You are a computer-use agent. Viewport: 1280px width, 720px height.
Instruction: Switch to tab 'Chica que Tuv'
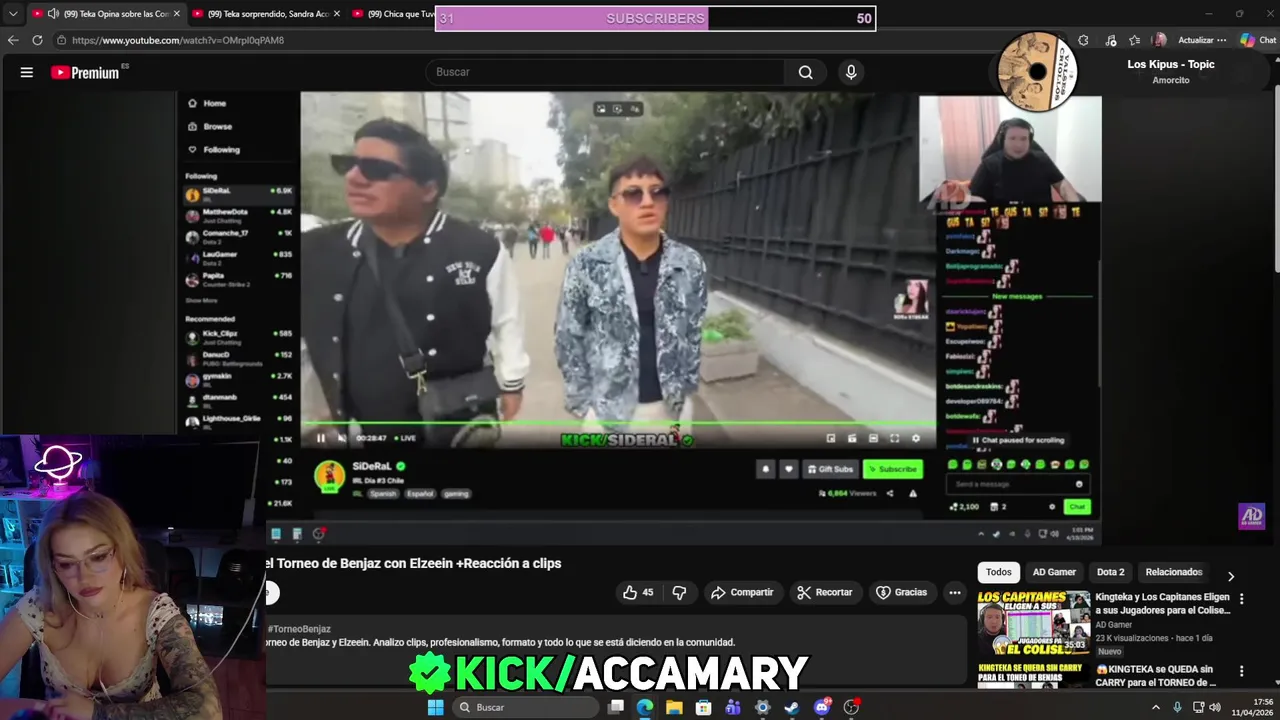392,14
